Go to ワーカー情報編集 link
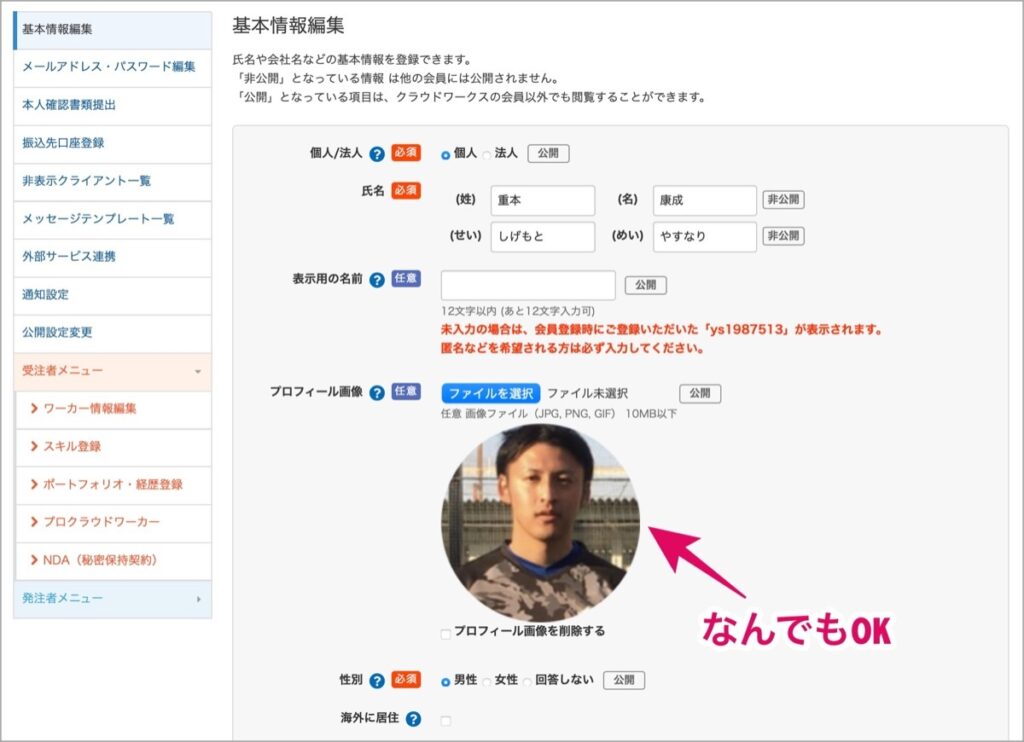1024x742 pixels. click(89, 409)
